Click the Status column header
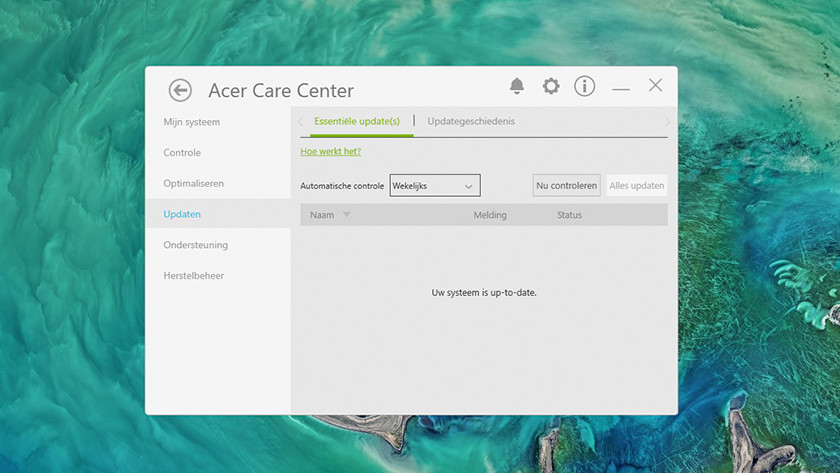 coord(569,215)
